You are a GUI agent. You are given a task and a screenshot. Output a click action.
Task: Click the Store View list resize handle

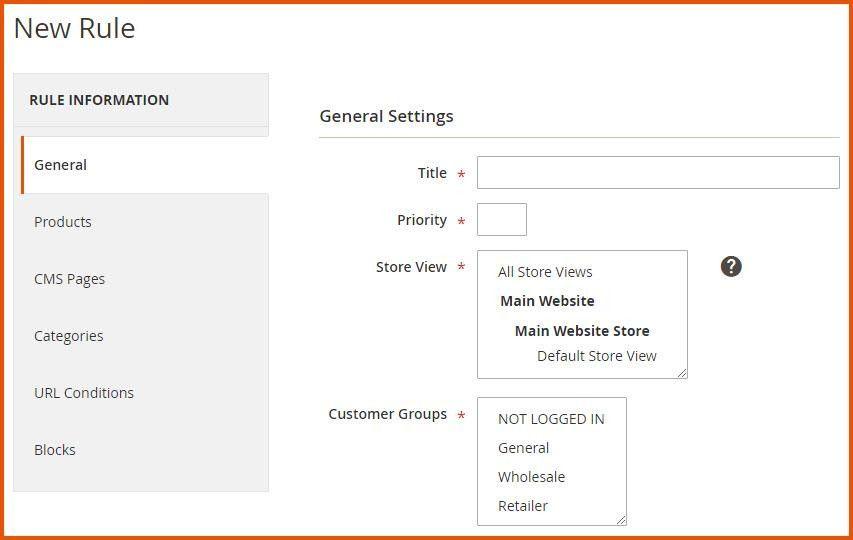[682, 373]
